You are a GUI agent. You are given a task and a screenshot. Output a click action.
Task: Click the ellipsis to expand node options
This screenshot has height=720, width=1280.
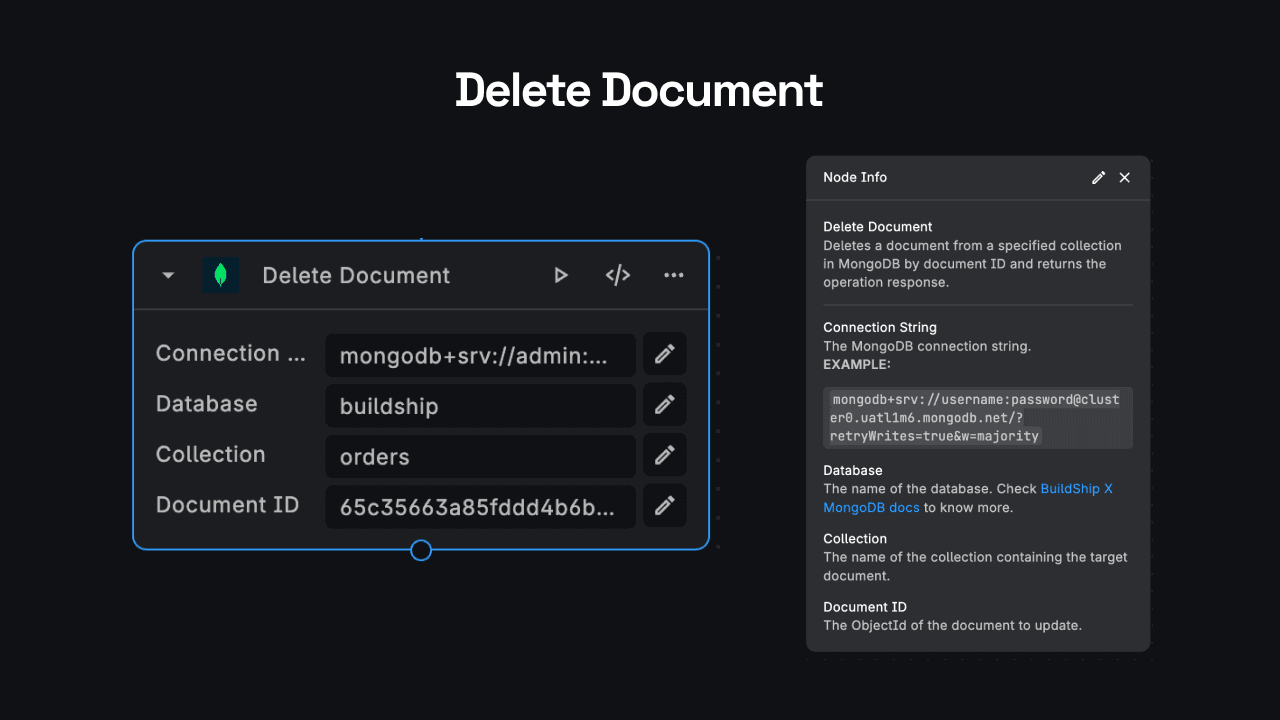673,275
